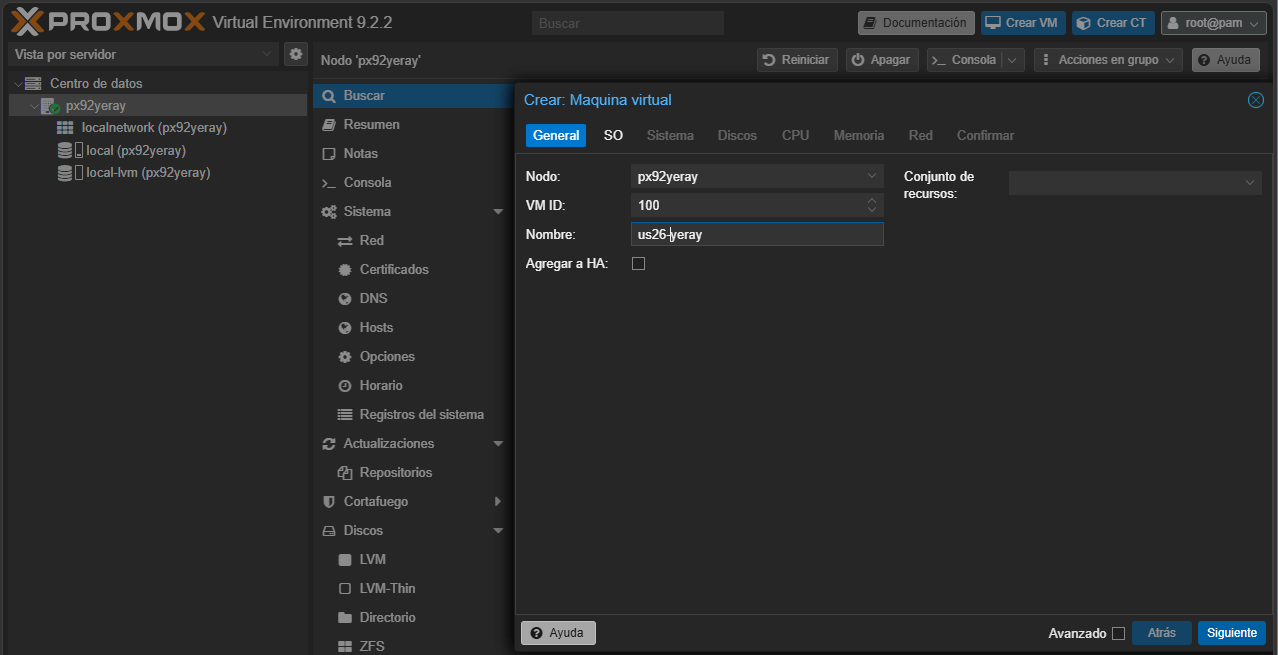Collapse the px92yeray node tree arrow
This screenshot has width=1278, height=655.
tap(34, 105)
